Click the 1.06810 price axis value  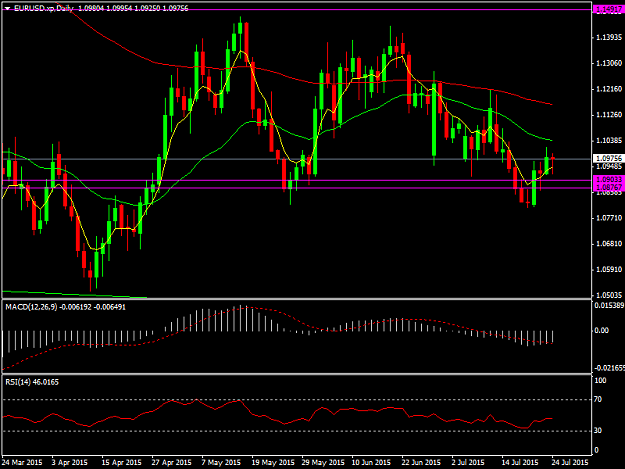point(609,244)
